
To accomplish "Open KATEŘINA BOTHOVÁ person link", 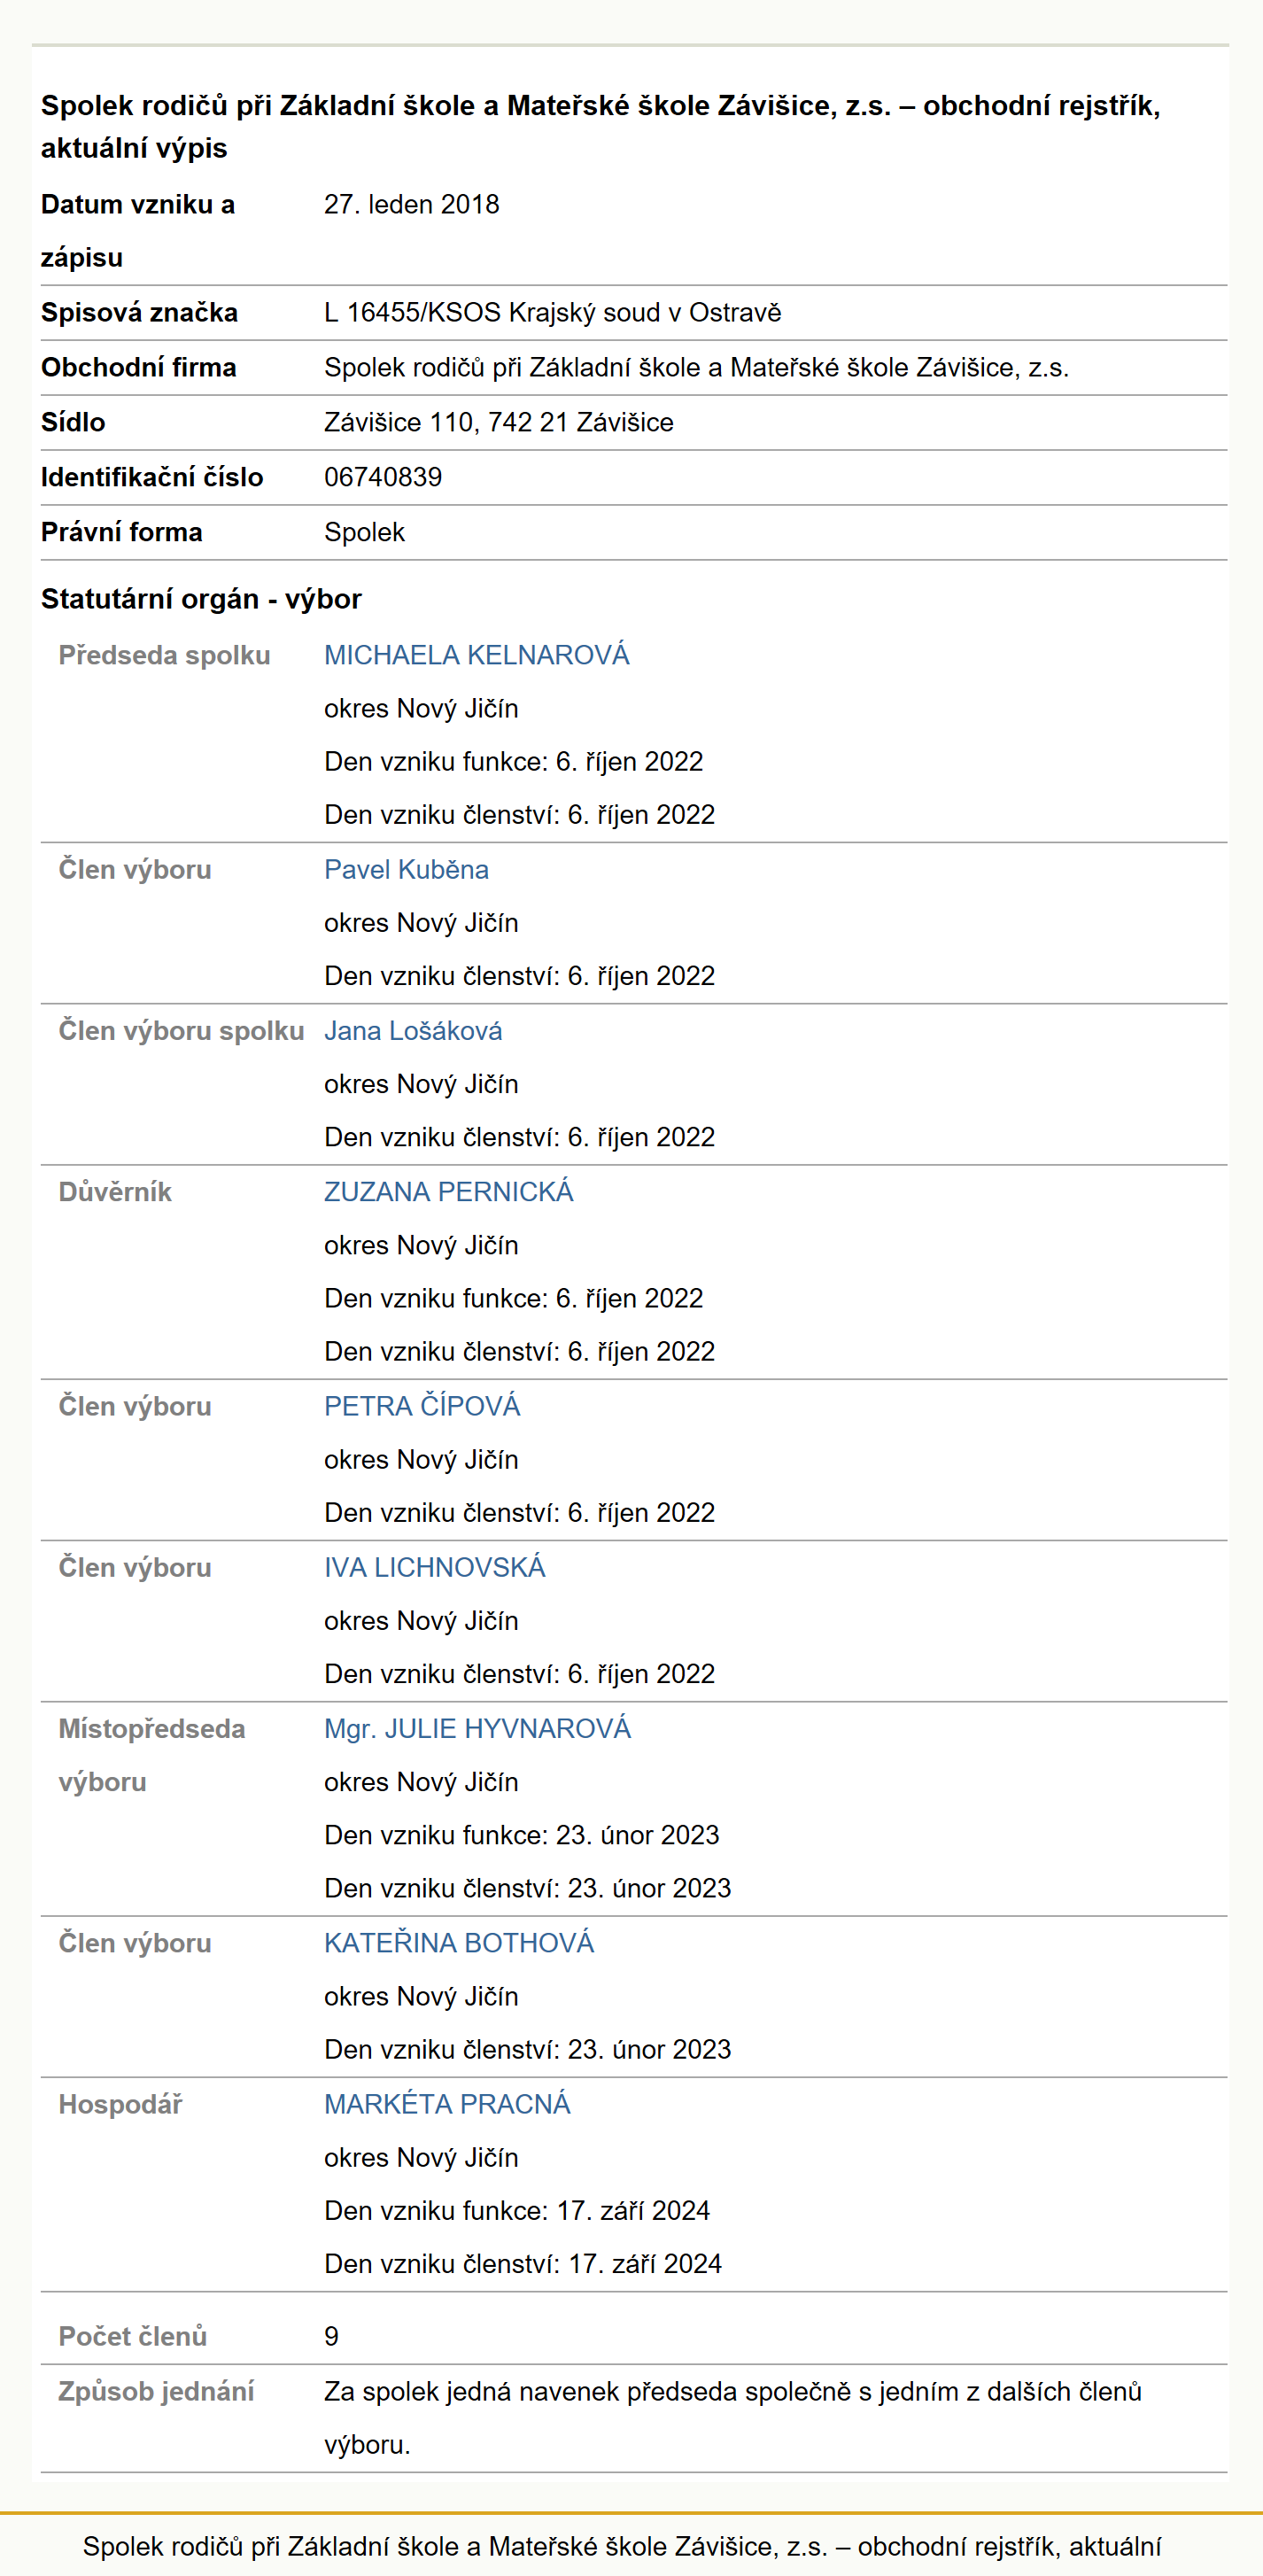I will tap(459, 1943).
